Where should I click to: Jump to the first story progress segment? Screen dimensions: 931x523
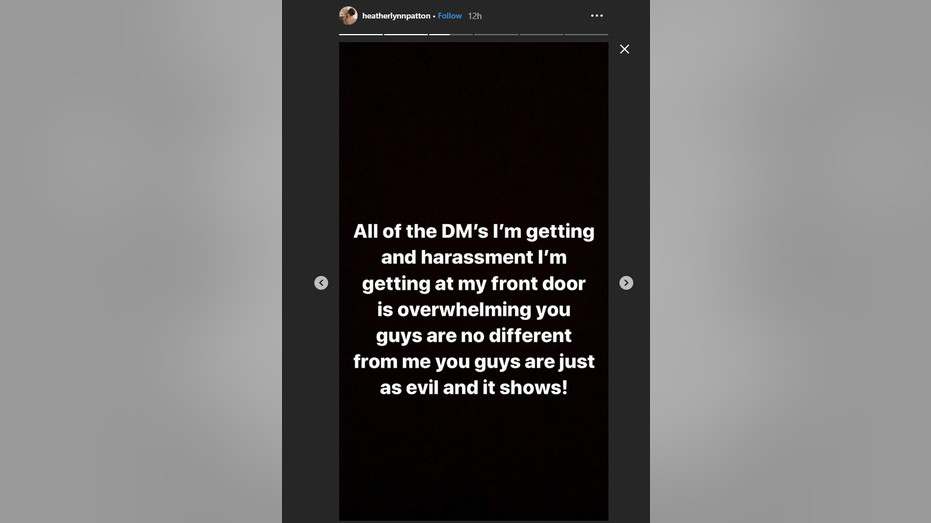[x=361, y=35]
